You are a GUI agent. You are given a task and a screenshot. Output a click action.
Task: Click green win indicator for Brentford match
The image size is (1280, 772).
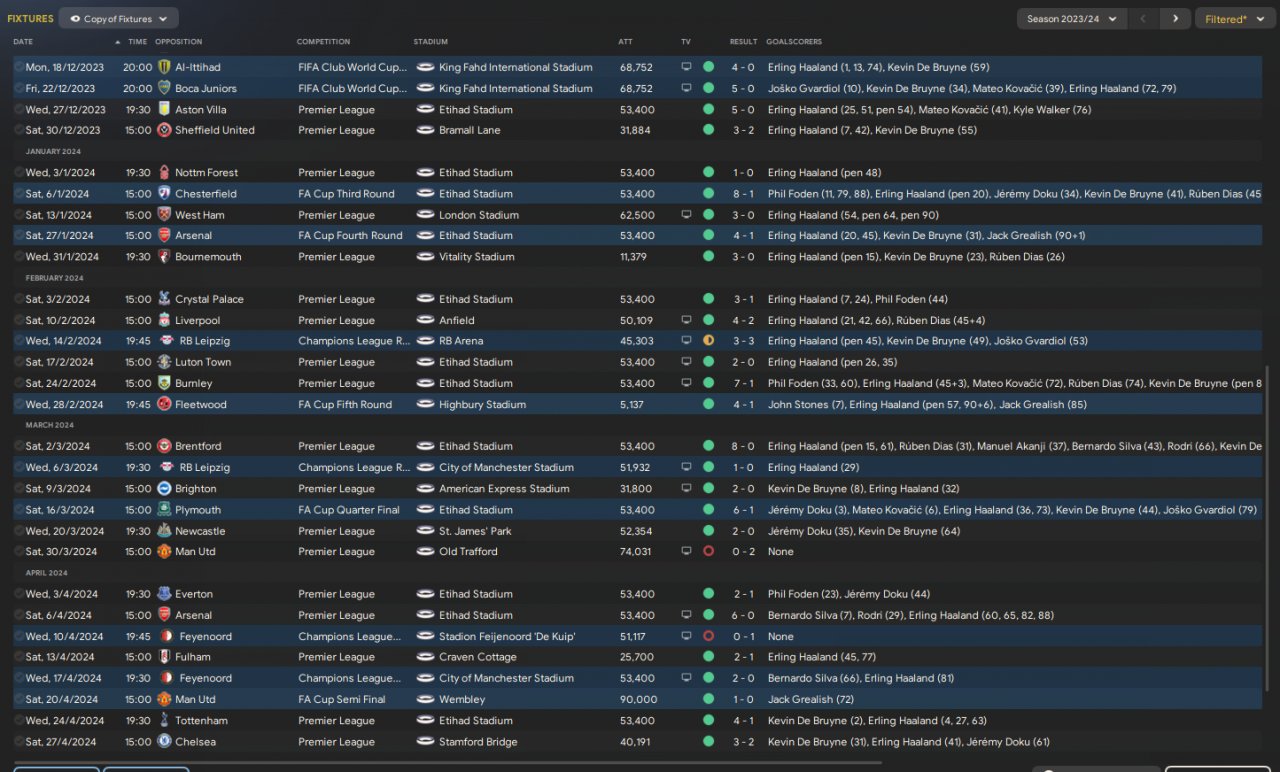coord(708,446)
